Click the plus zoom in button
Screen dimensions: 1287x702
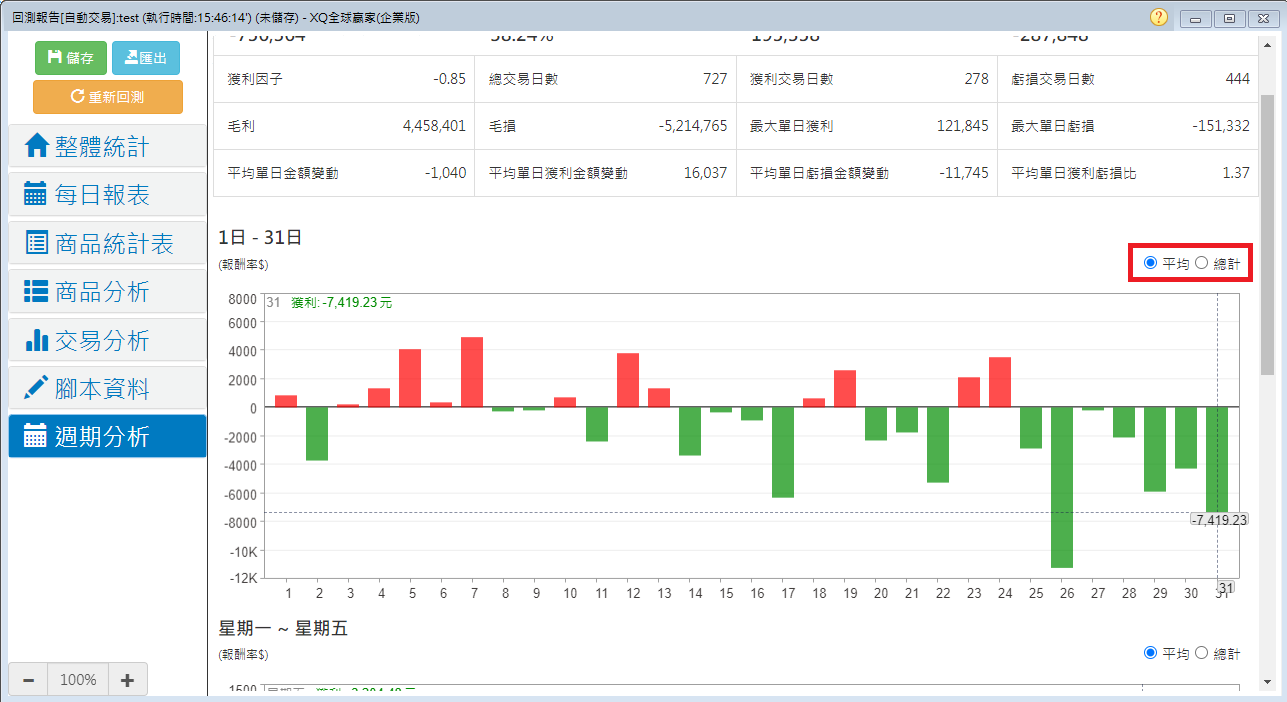click(x=127, y=680)
